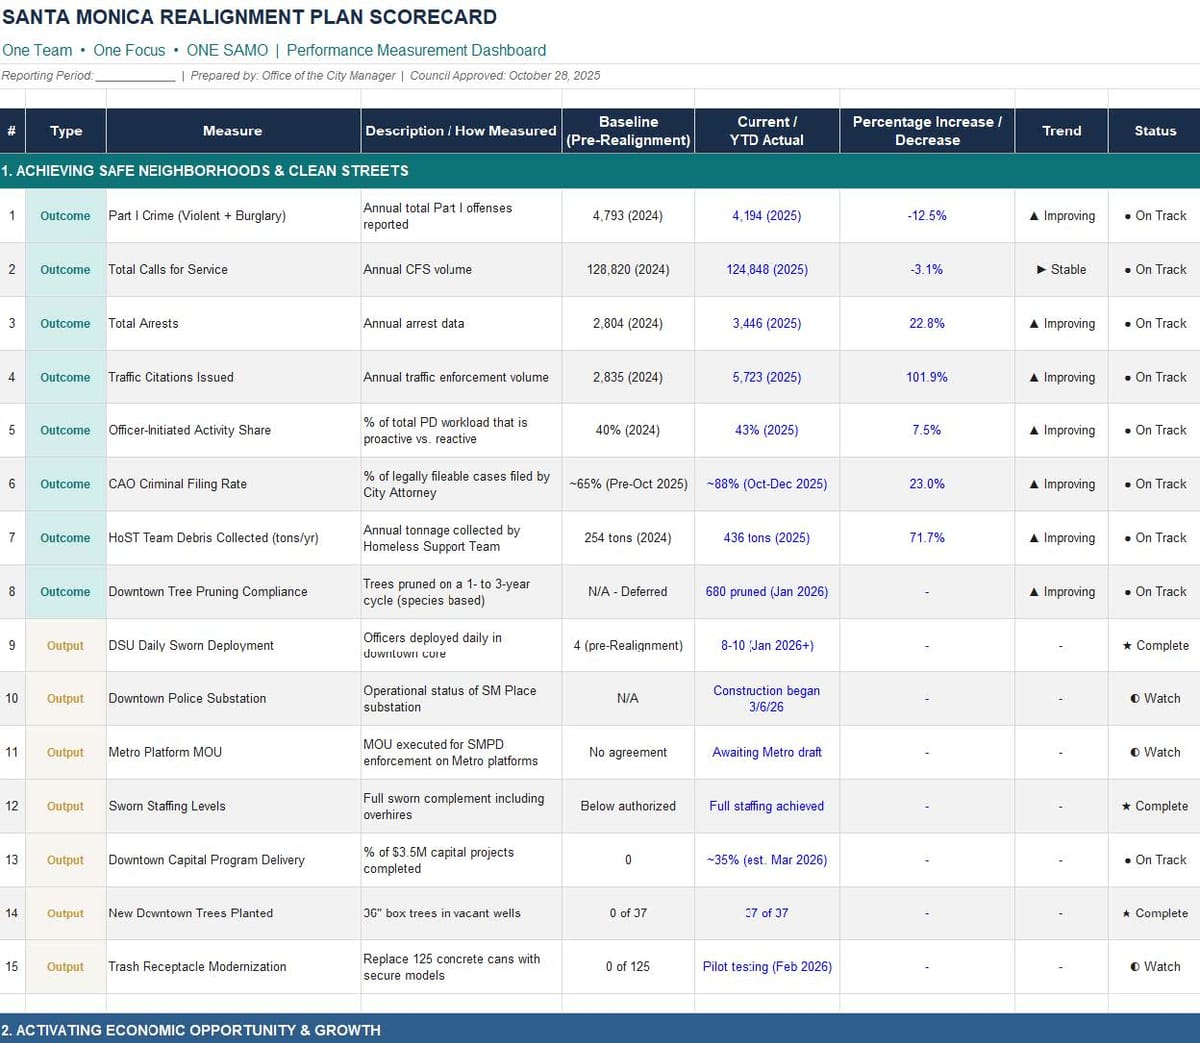Select the Measure column header

point(232,131)
